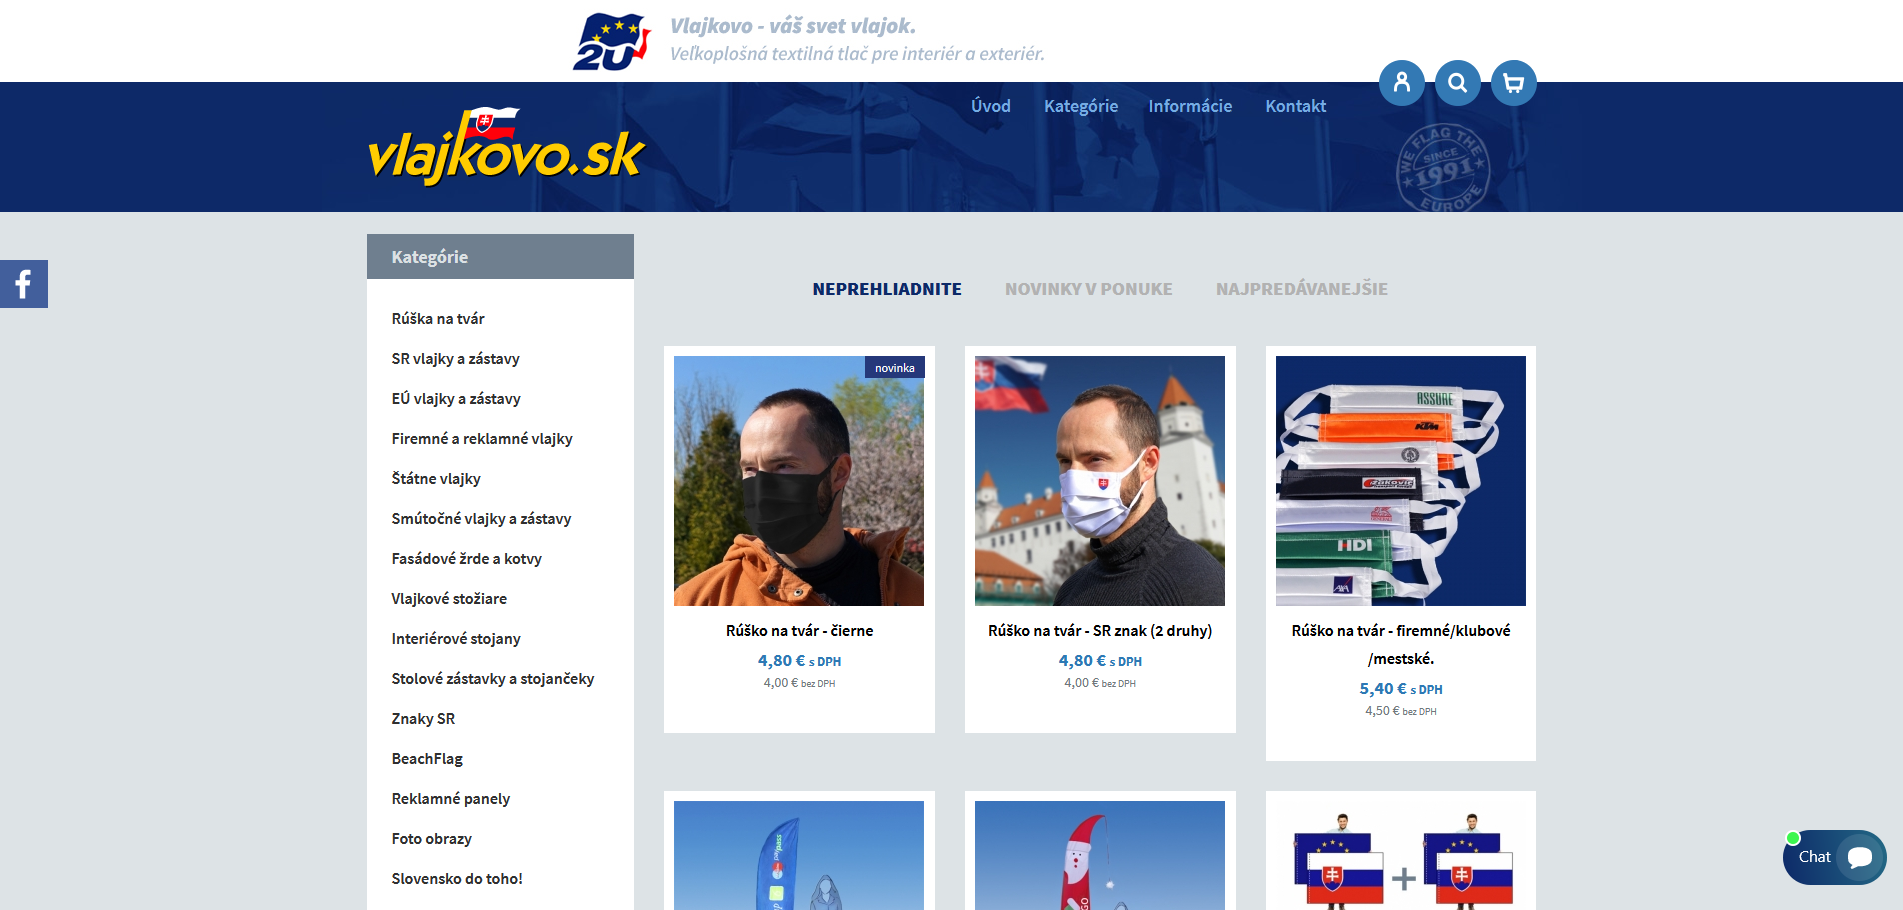
Task: Switch to the NOVINKY V PONUKE tab
Action: point(1089,289)
